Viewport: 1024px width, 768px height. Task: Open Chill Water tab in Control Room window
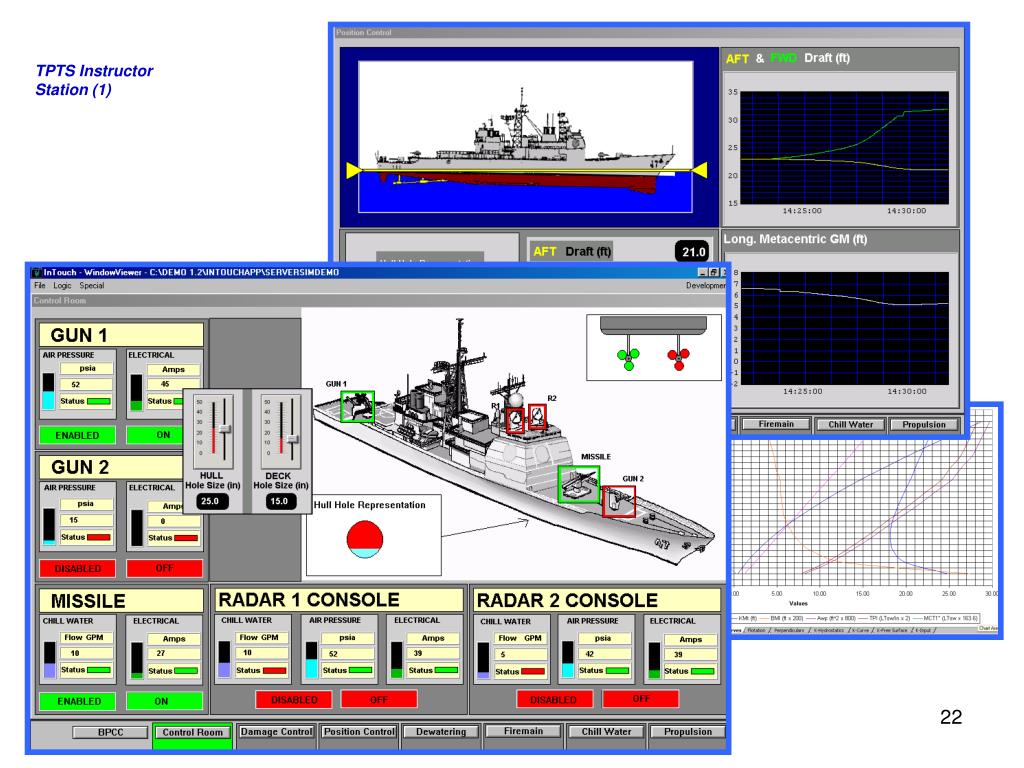point(606,732)
